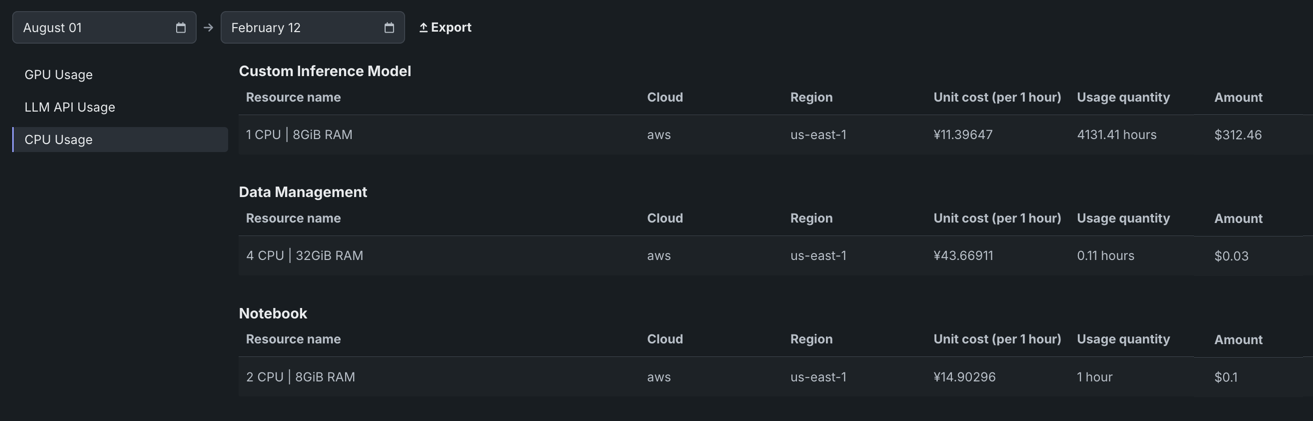Click the Export upload arrow icon
The height and width of the screenshot is (421, 1313).
click(423, 28)
